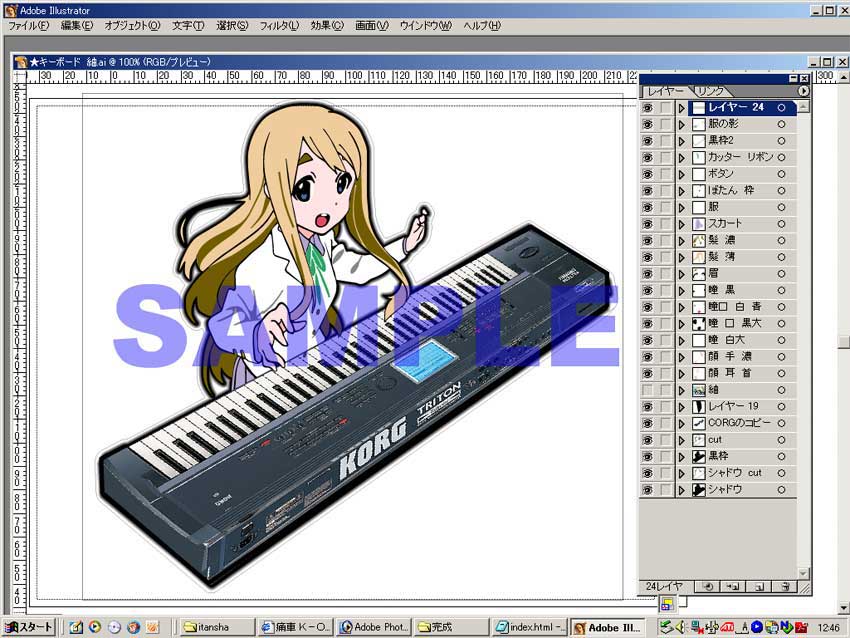Launch the Firefox quick launch icon
This screenshot has width=850, height=638.
point(133,627)
